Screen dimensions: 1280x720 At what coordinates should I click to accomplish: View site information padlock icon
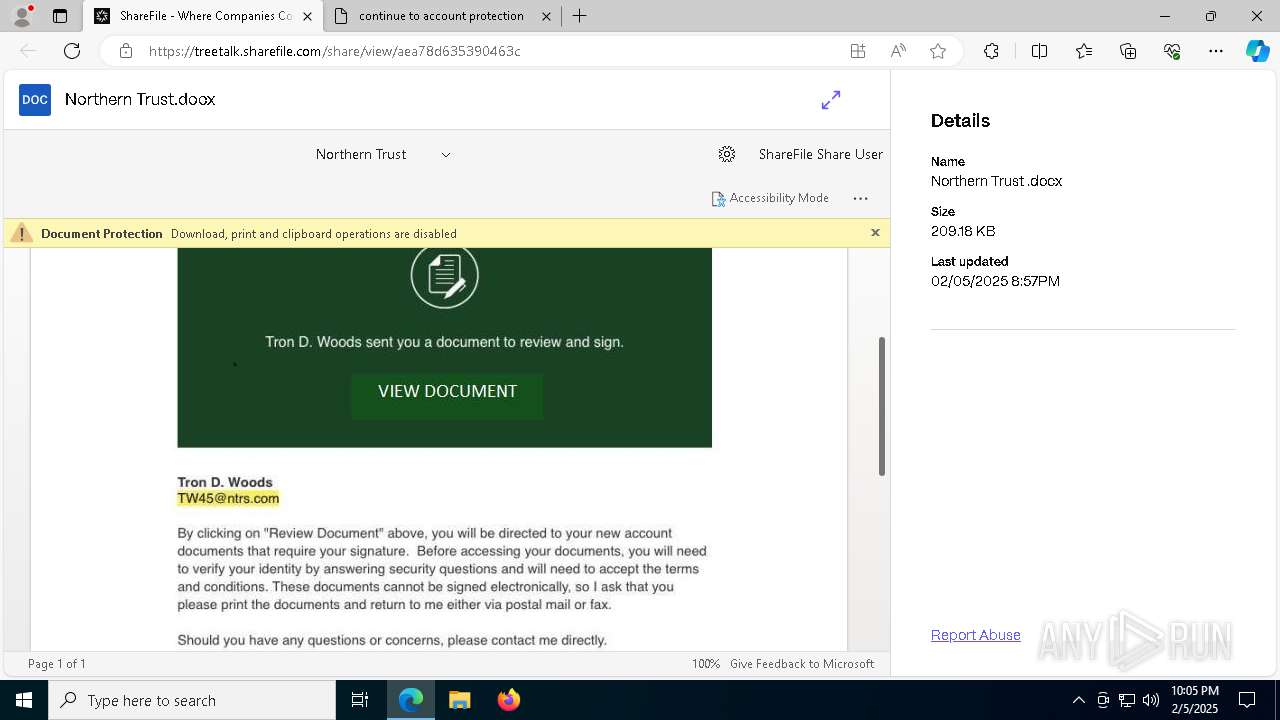tap(126, 51)
